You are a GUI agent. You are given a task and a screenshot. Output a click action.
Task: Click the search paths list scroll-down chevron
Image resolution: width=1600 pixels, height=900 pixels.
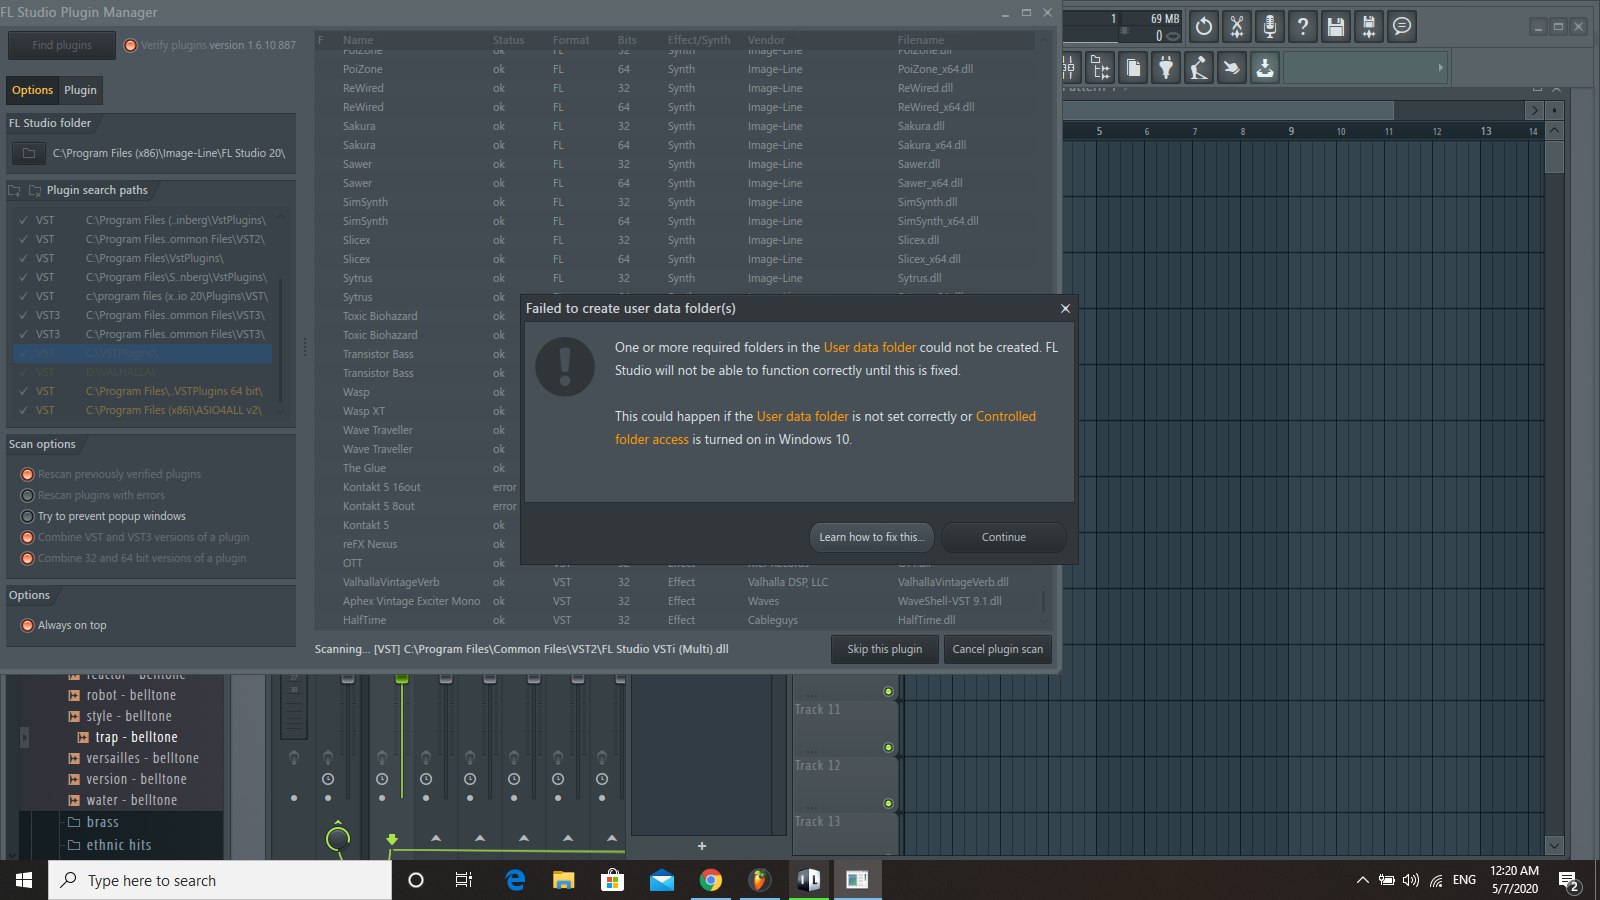(281, 410)
